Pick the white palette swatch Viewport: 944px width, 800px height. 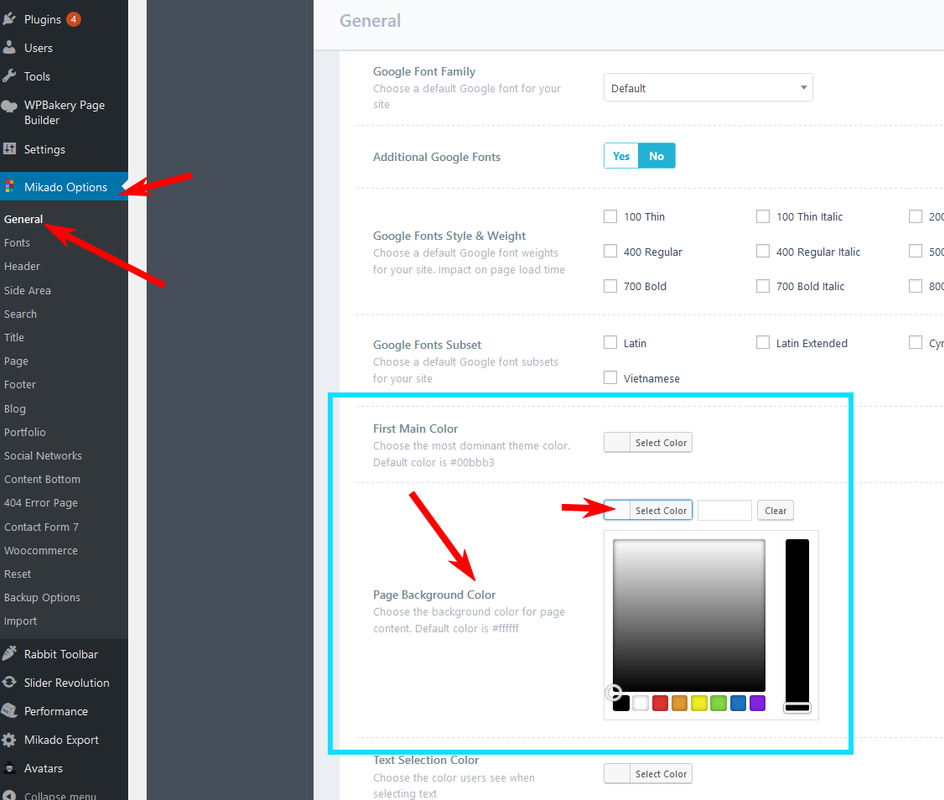pyautogui.click(x=641, y=702)
